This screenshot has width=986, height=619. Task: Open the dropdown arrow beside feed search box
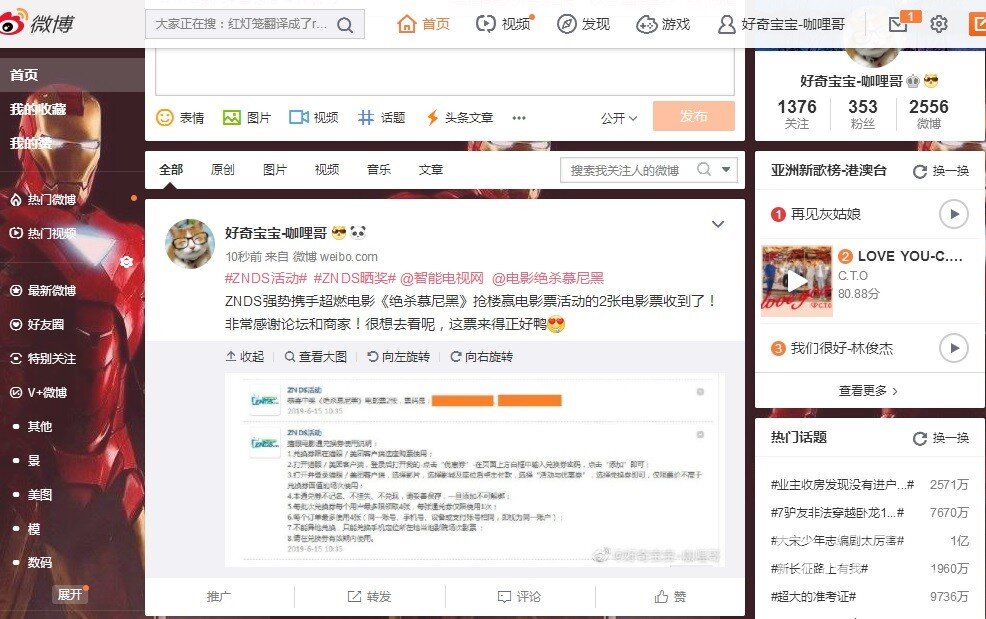pyautogui.click(x=726, y=170)
